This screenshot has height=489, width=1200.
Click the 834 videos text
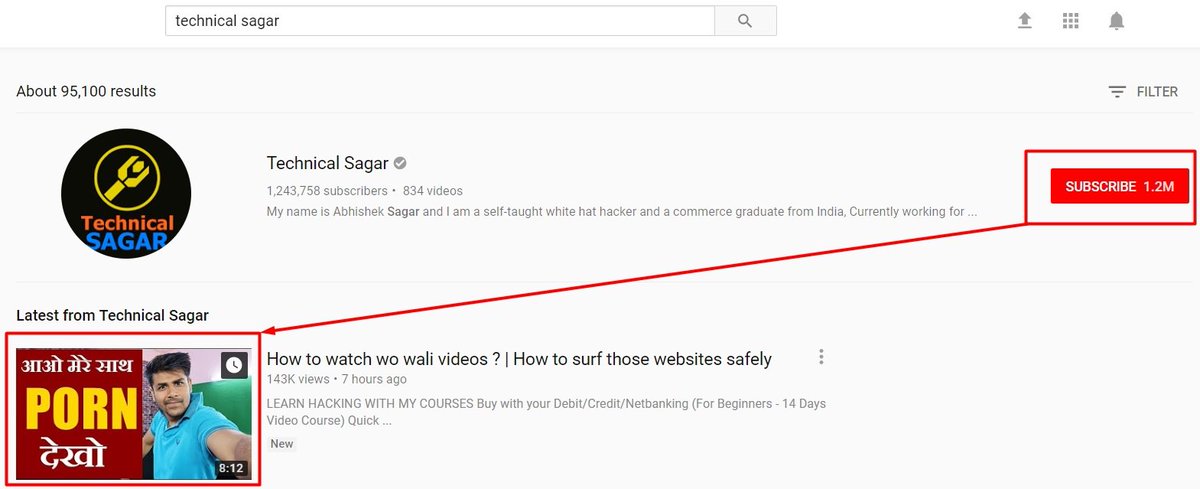pos(433,190)
